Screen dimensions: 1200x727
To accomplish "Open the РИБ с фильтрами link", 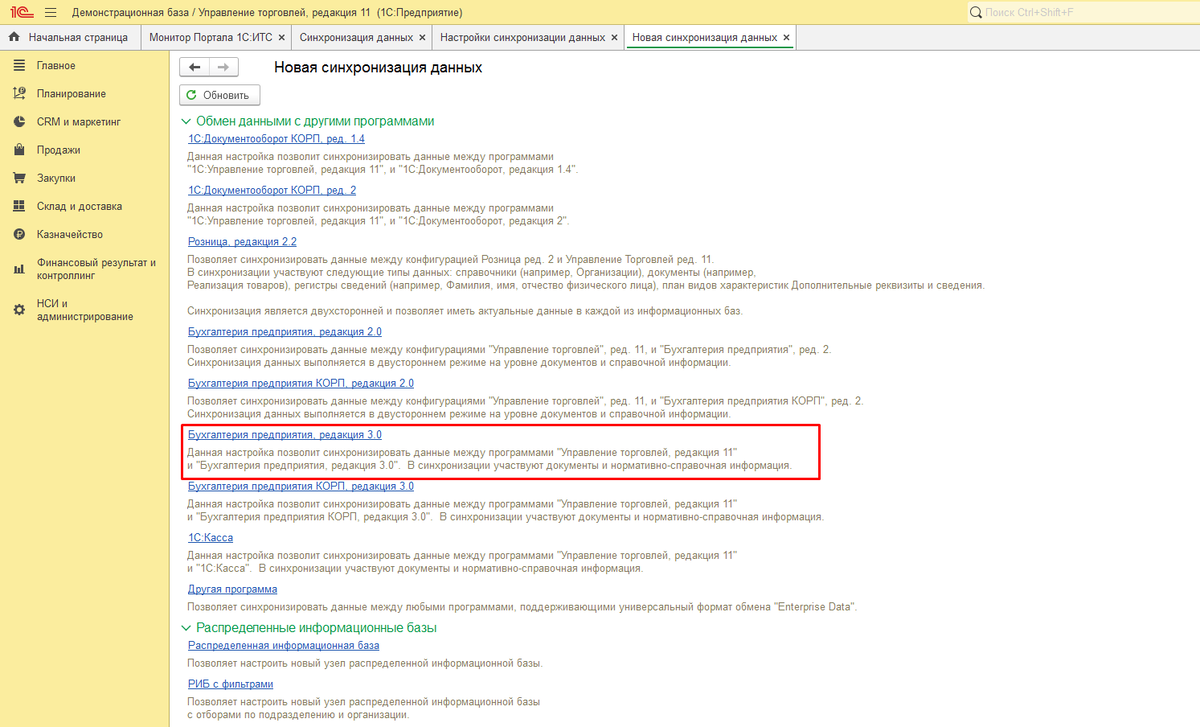I will [230, 684].
